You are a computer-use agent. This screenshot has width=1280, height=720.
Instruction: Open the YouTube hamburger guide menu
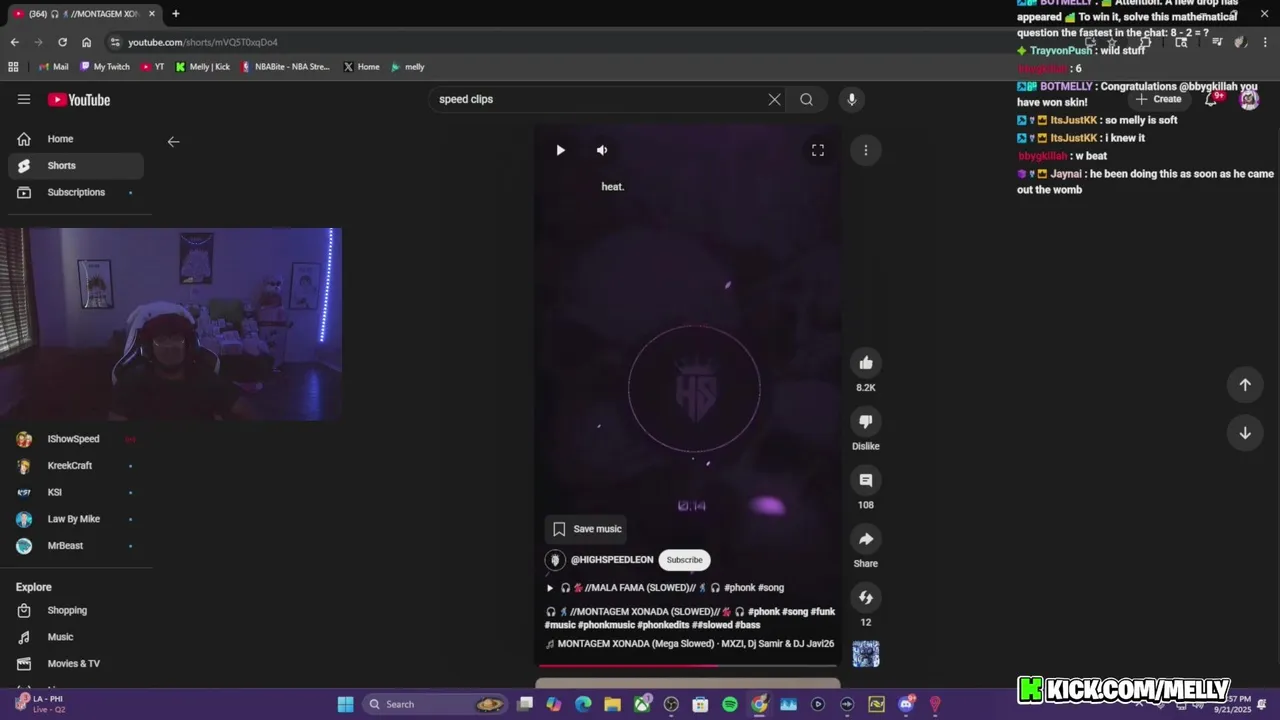click(x=24, y=99)
